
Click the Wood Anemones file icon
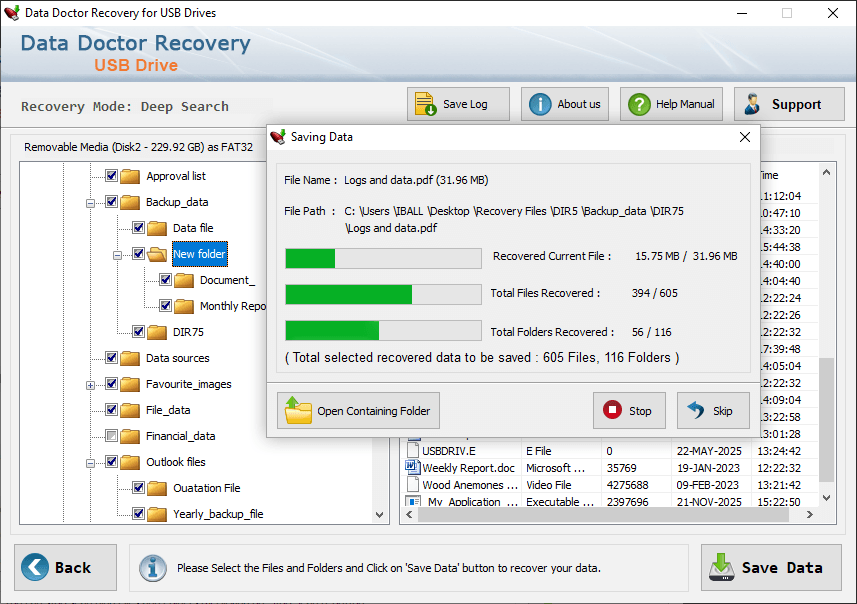(413, 484)
